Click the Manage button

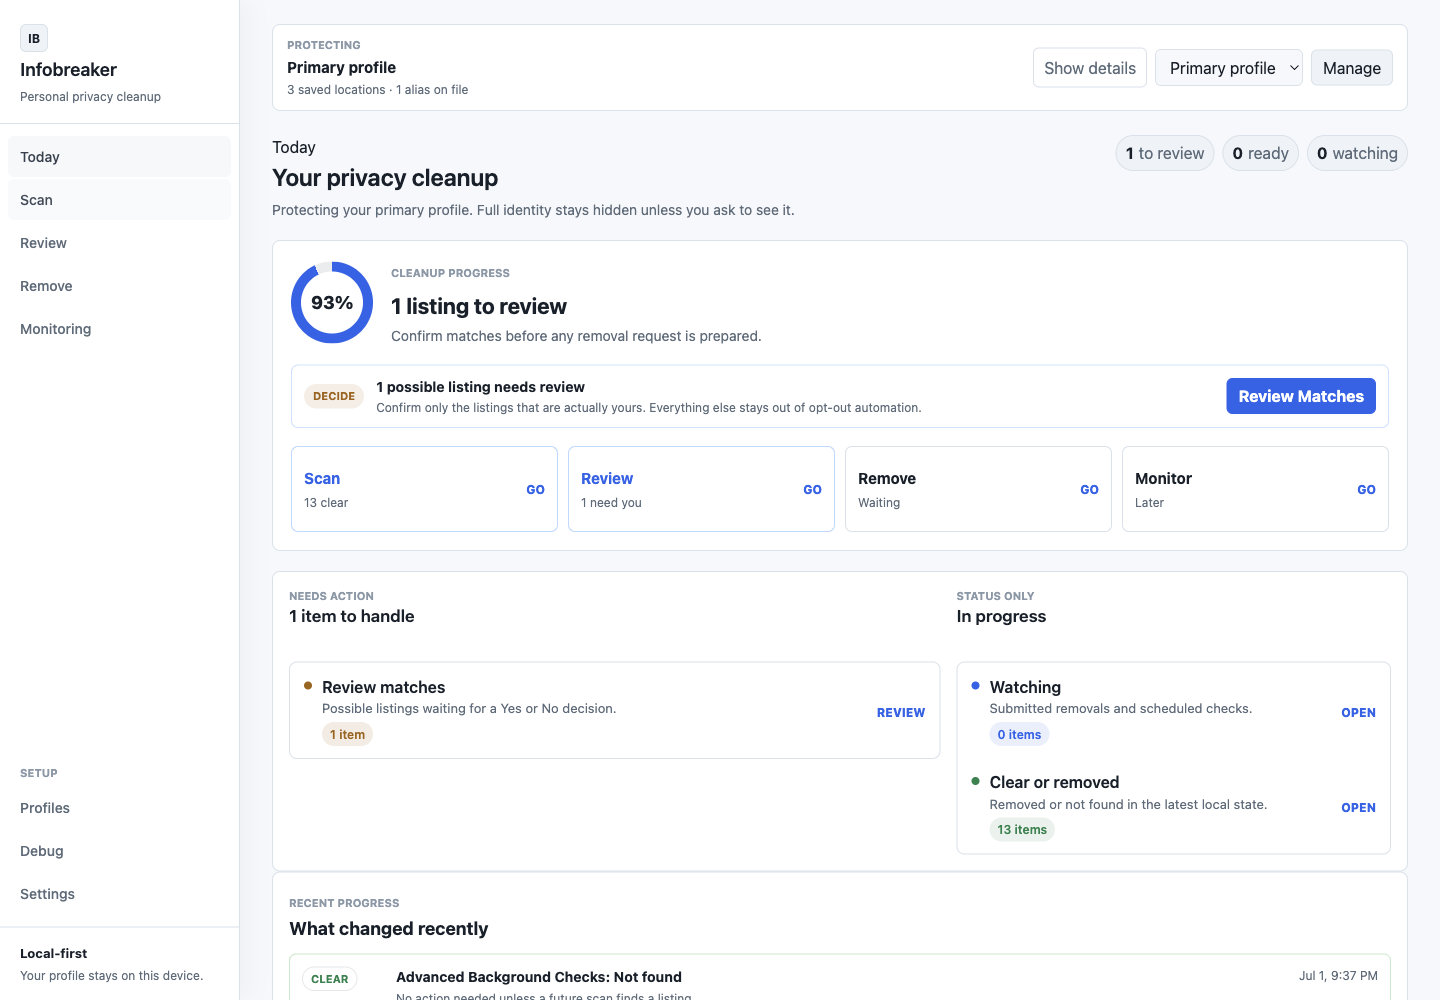pyautogui.click(x=1352, y=68)
